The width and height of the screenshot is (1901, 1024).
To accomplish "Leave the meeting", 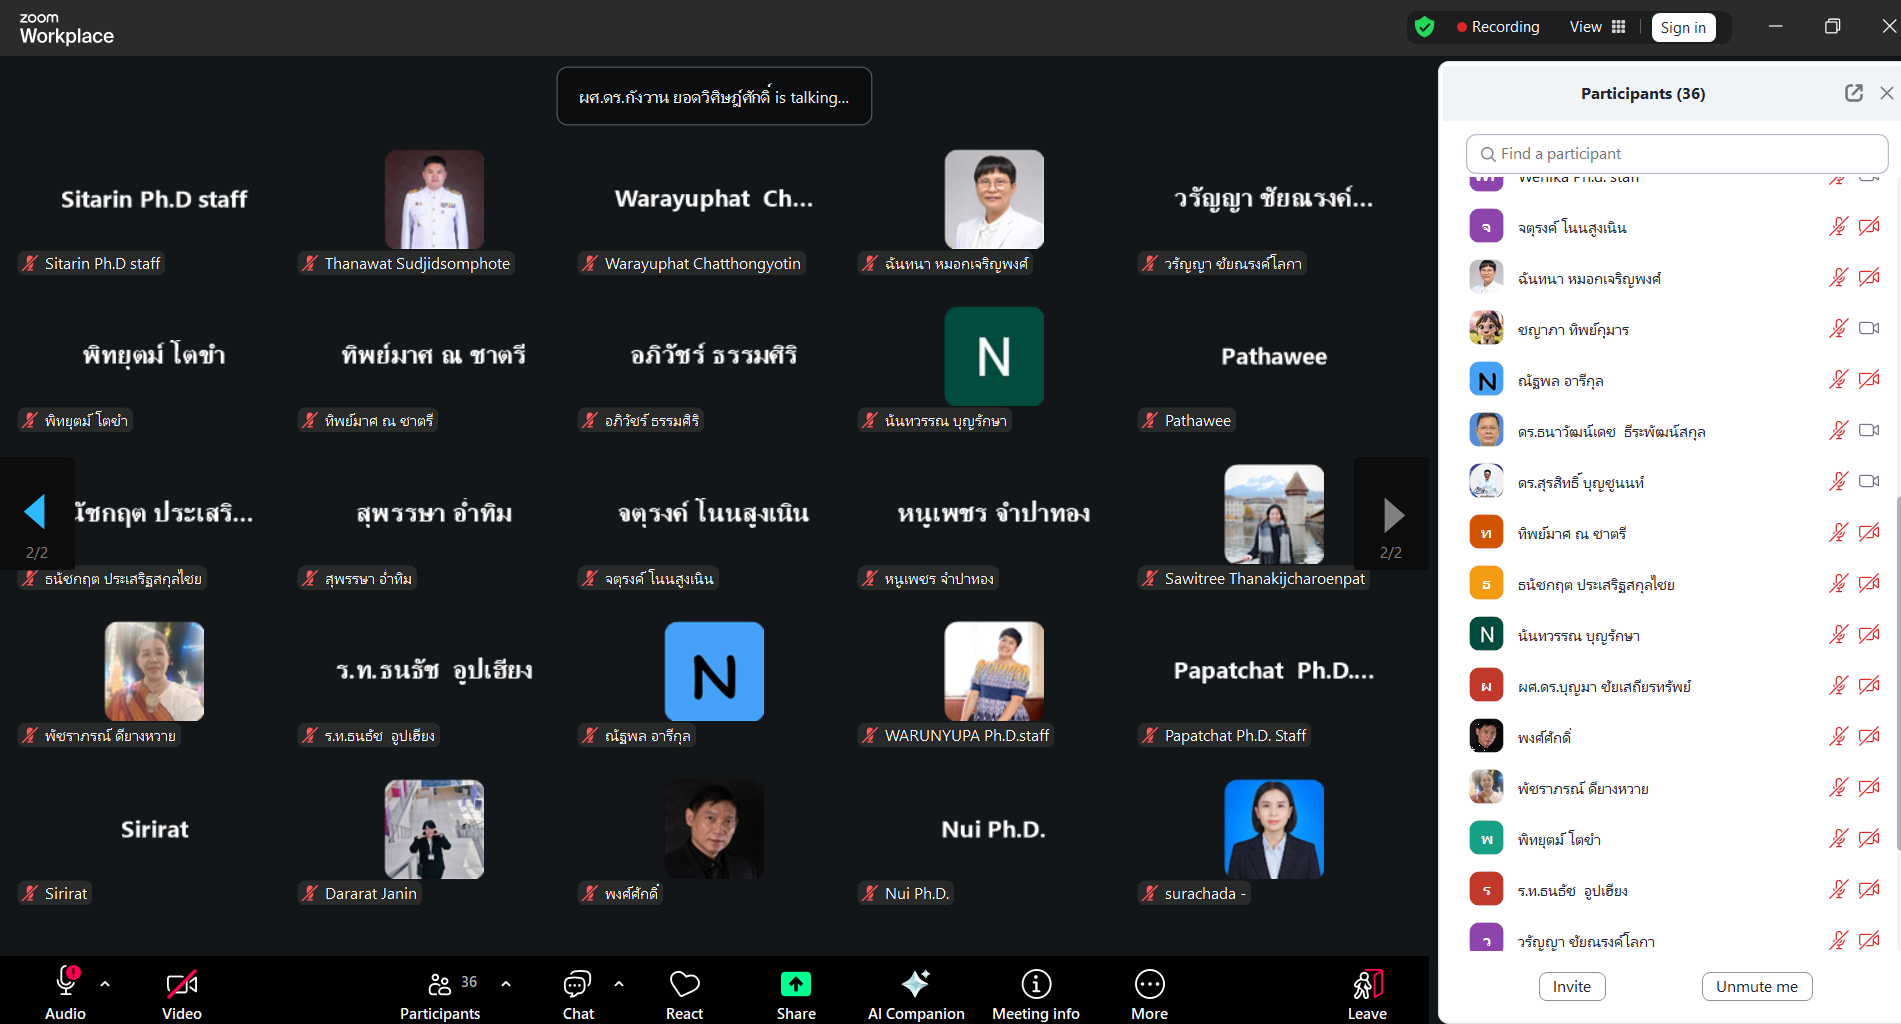I will 1367,994.
